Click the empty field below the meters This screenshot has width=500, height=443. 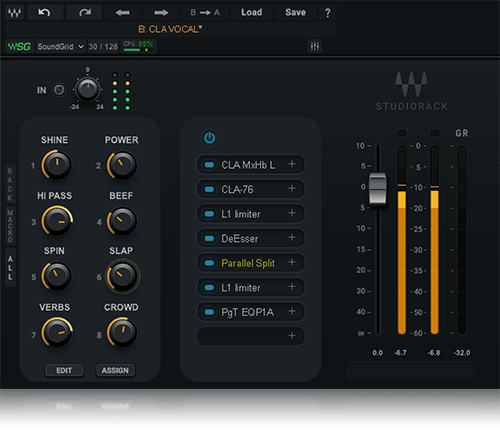coord(411,371)
